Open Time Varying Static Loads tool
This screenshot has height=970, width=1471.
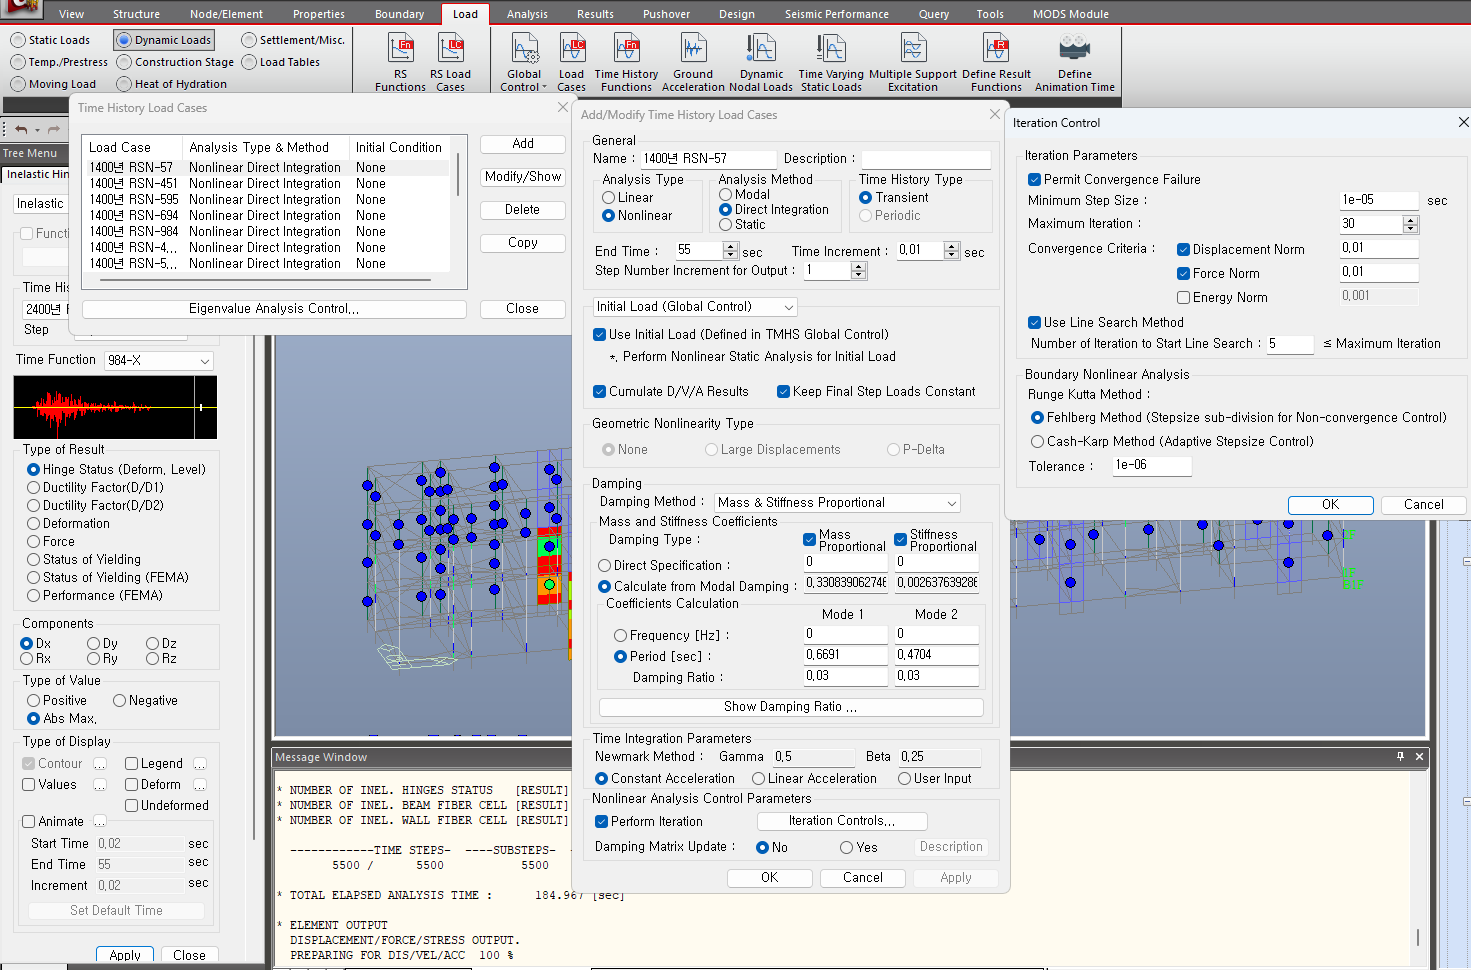coord(831,62)
